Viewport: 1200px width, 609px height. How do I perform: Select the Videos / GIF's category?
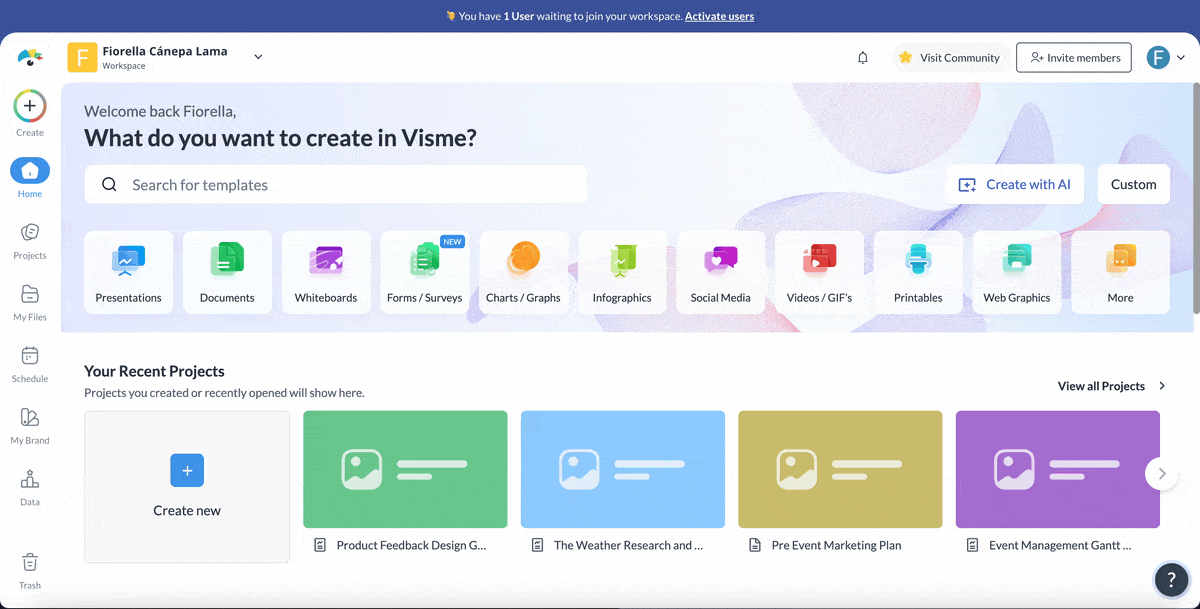click(x=820, y=271)
